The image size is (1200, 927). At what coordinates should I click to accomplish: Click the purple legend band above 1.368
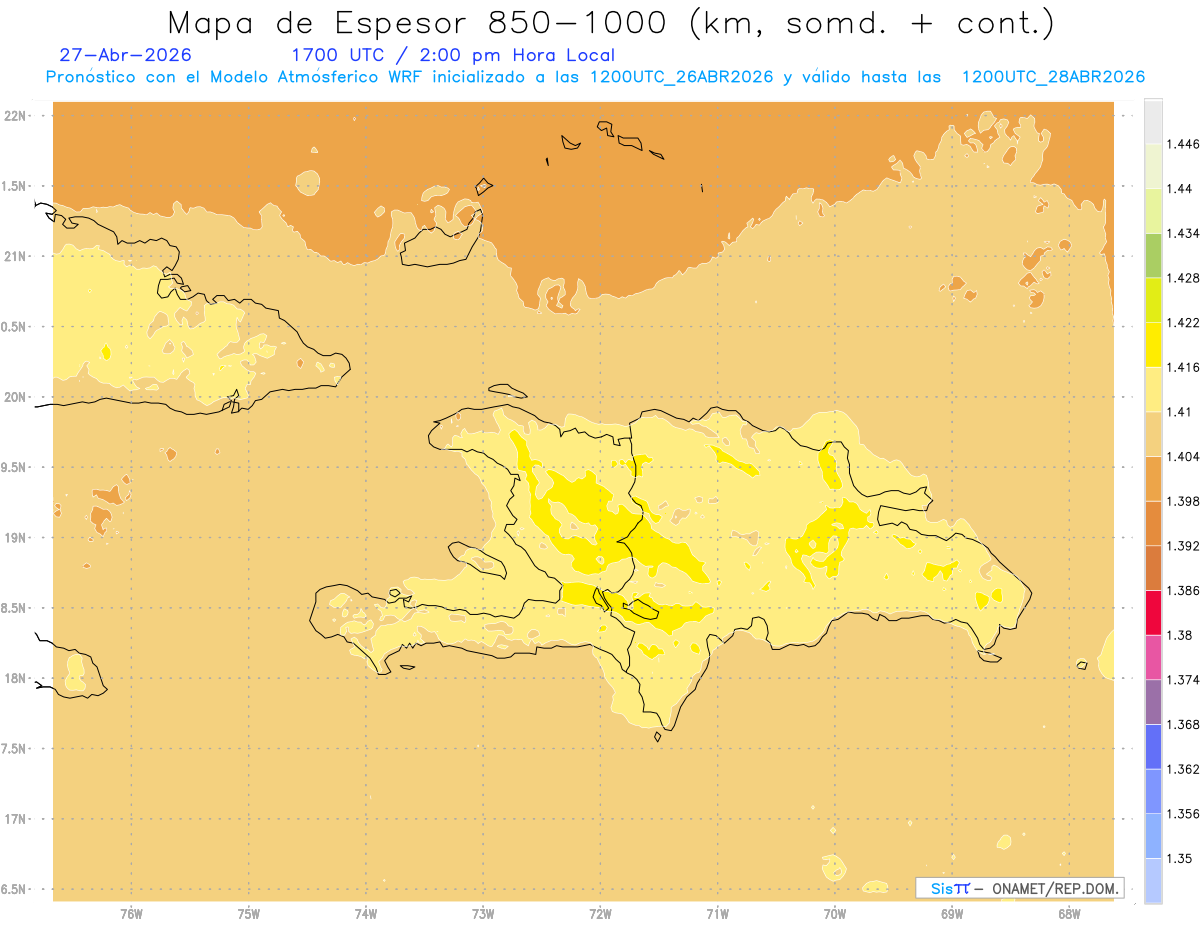[1153, 702]
